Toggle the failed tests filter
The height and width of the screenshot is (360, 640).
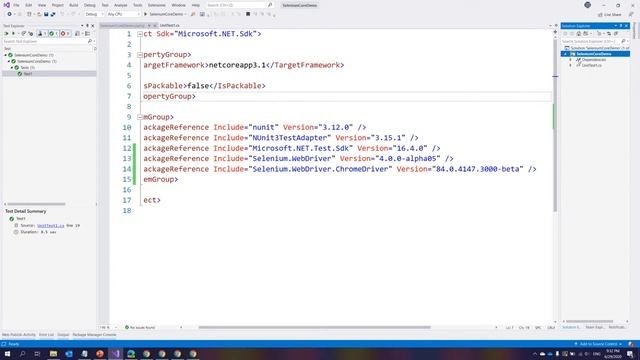point(64,33)
